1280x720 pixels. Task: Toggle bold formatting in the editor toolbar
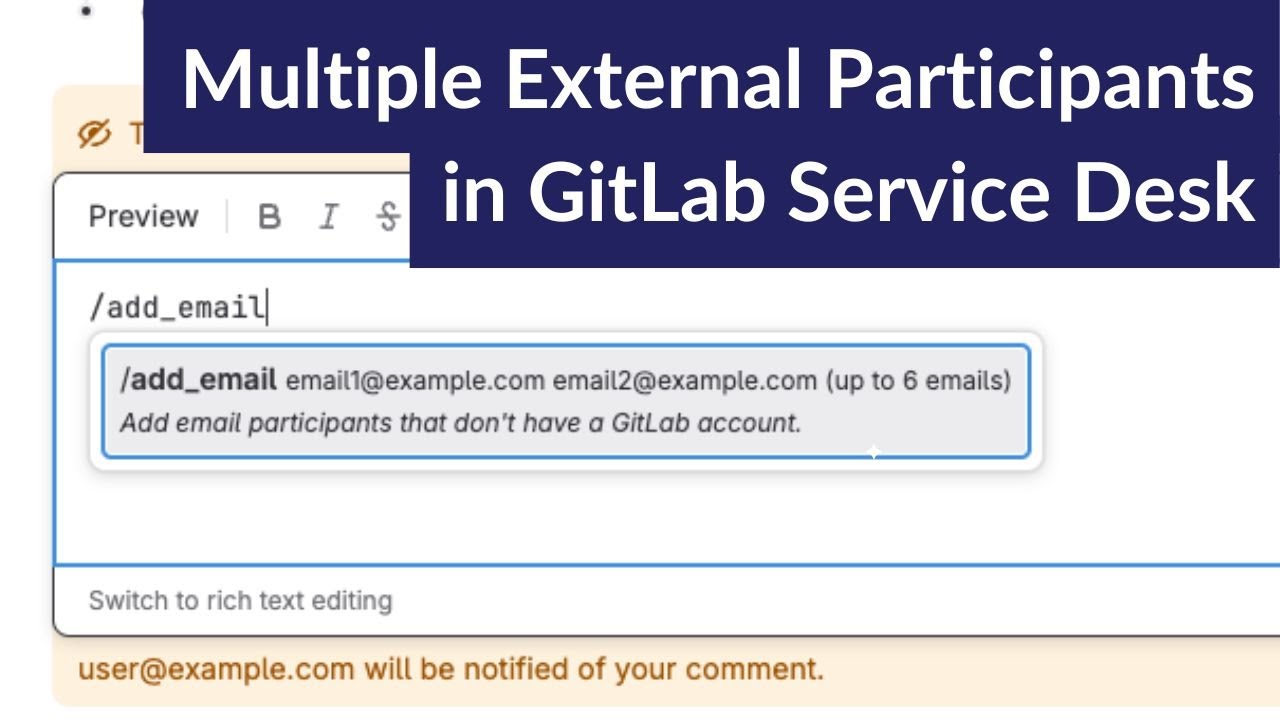tap(269, 217)
